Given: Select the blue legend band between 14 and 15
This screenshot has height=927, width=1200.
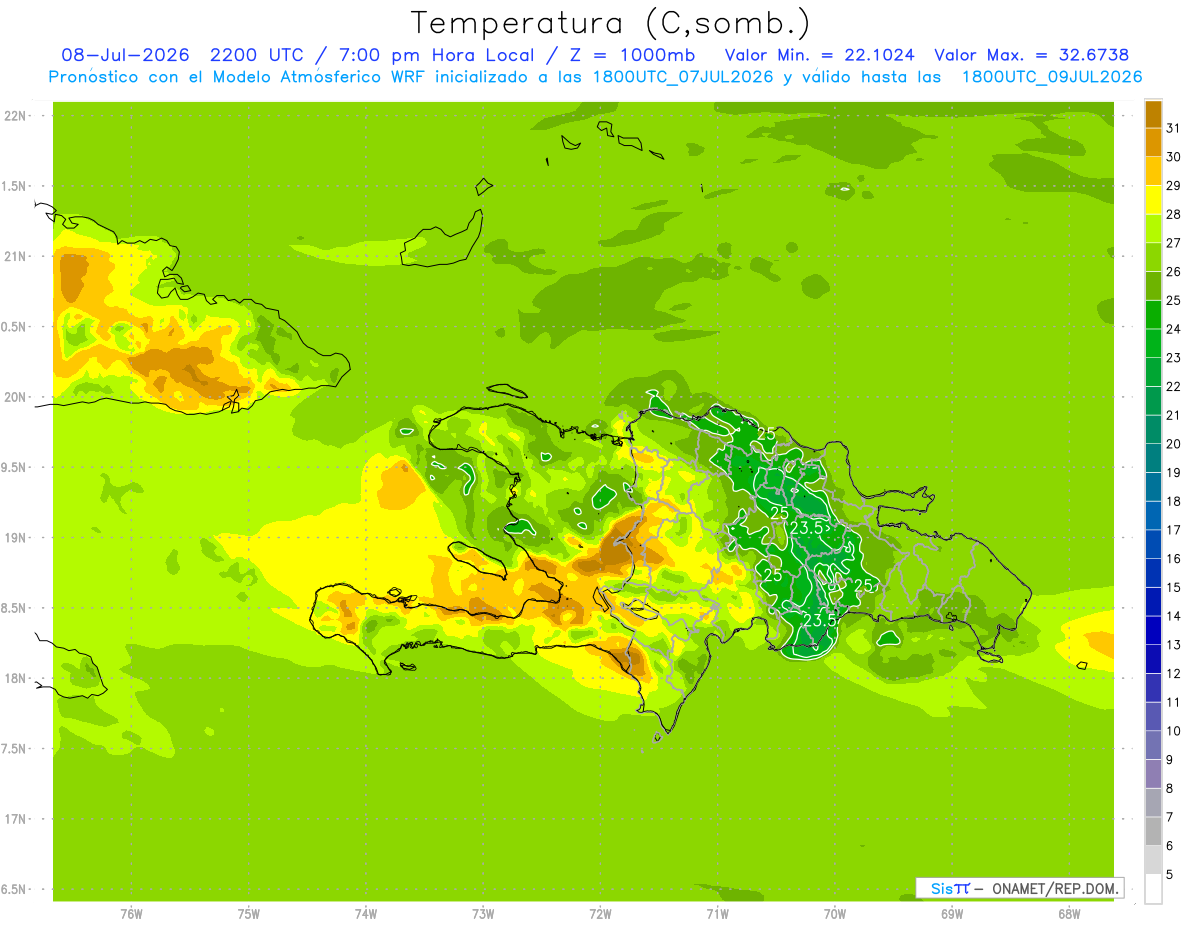Looking at the screenshot, I should point(1153,602).
